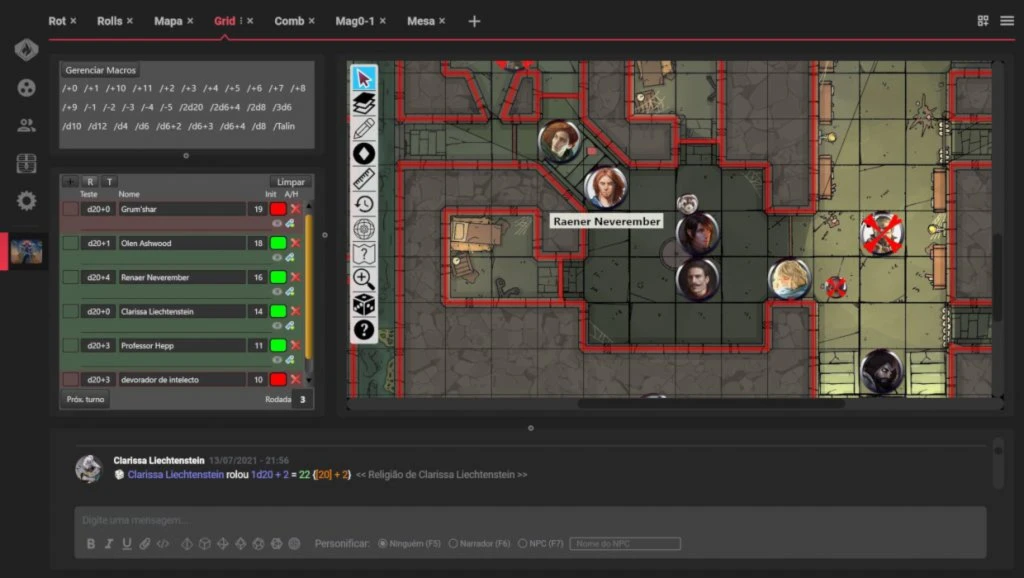Open the chest compendium sidebar icon
This screenshot has height=578, width=1024.
click(x=26, y=163)
